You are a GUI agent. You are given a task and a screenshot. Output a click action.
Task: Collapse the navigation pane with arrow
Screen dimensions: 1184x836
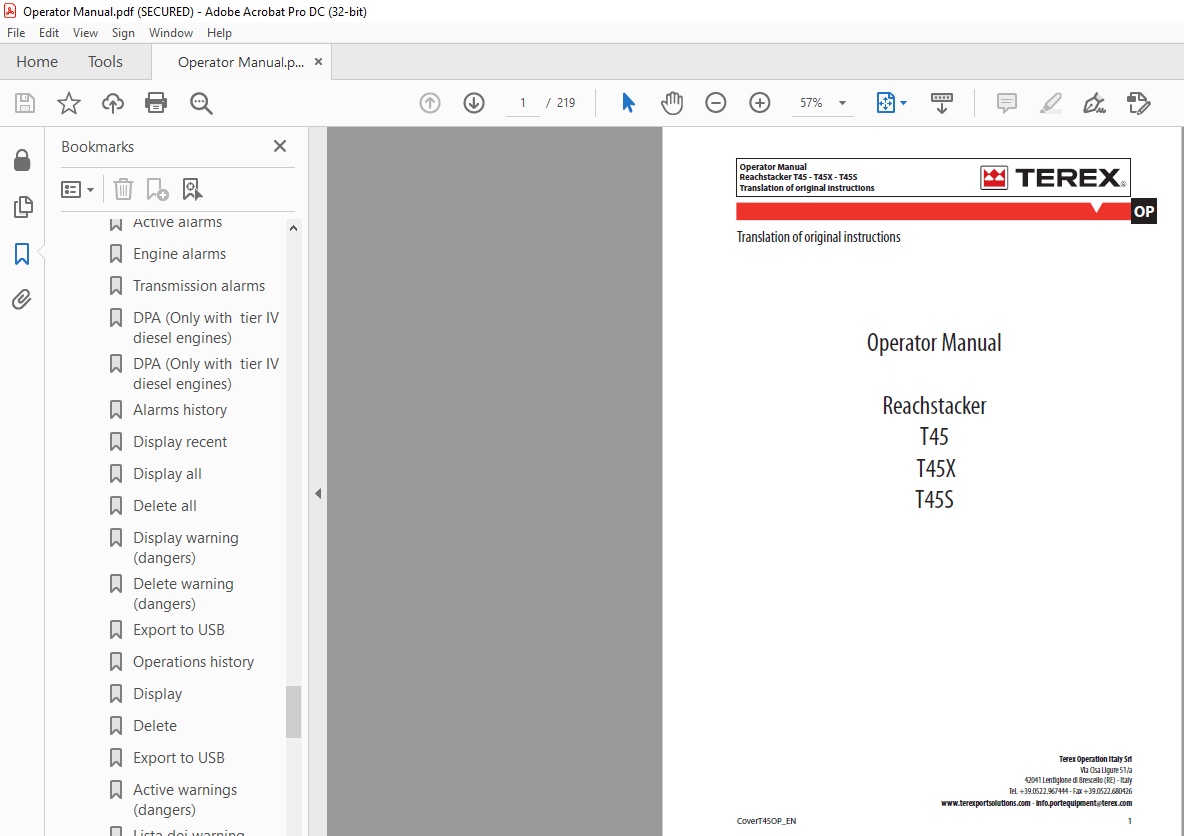tap(318, 494)
